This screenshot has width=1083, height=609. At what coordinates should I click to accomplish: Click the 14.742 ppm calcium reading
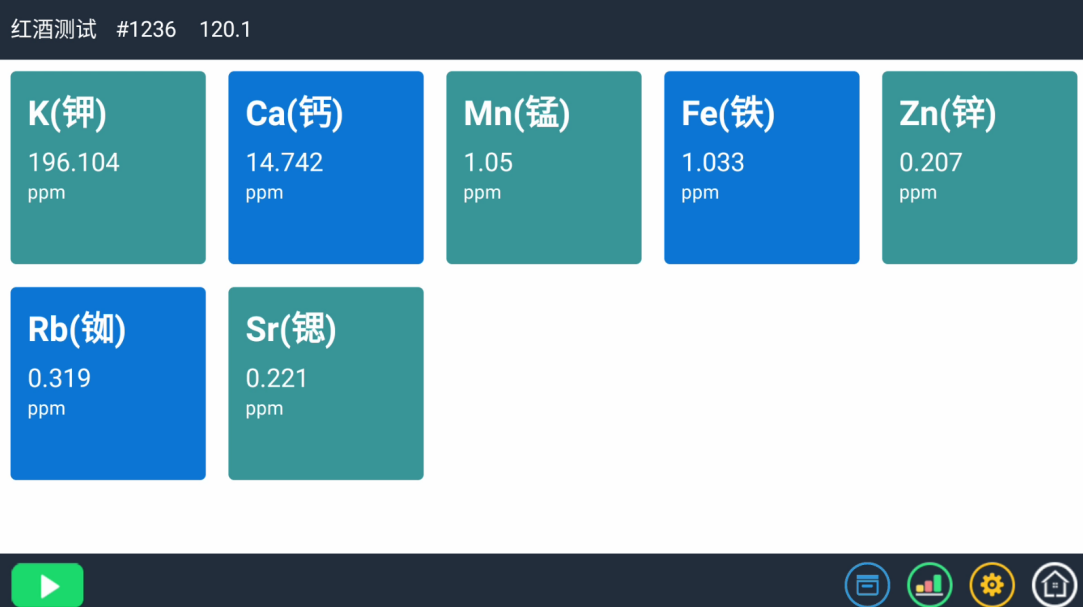[x=285, y=163]
